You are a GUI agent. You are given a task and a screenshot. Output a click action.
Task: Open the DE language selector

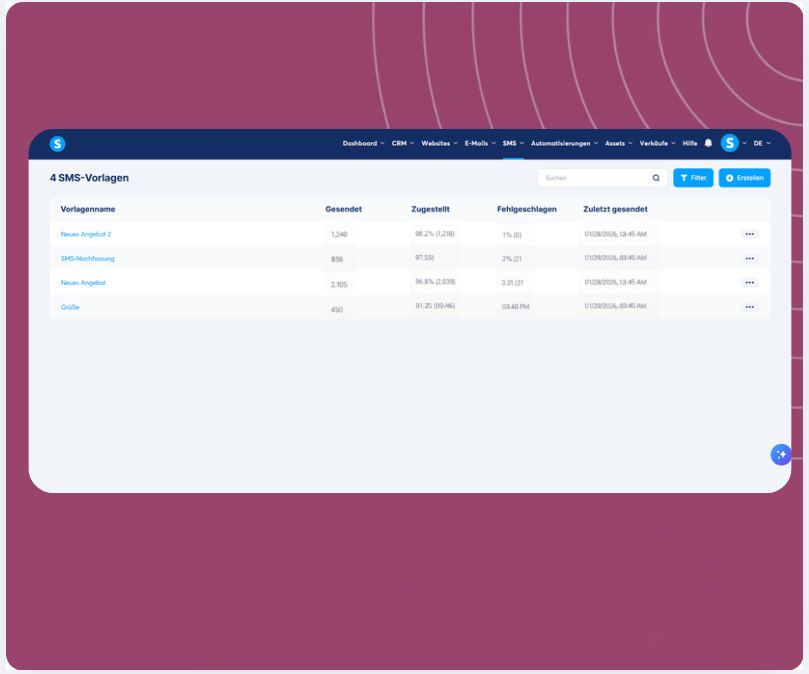click(x=762, y=143)
